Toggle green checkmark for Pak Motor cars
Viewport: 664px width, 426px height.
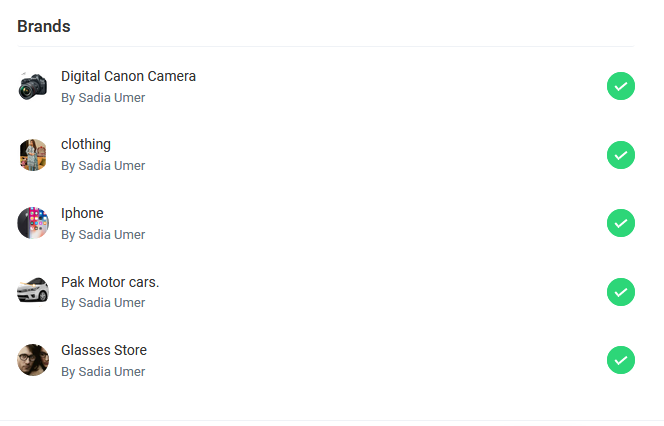click(621, 292)
